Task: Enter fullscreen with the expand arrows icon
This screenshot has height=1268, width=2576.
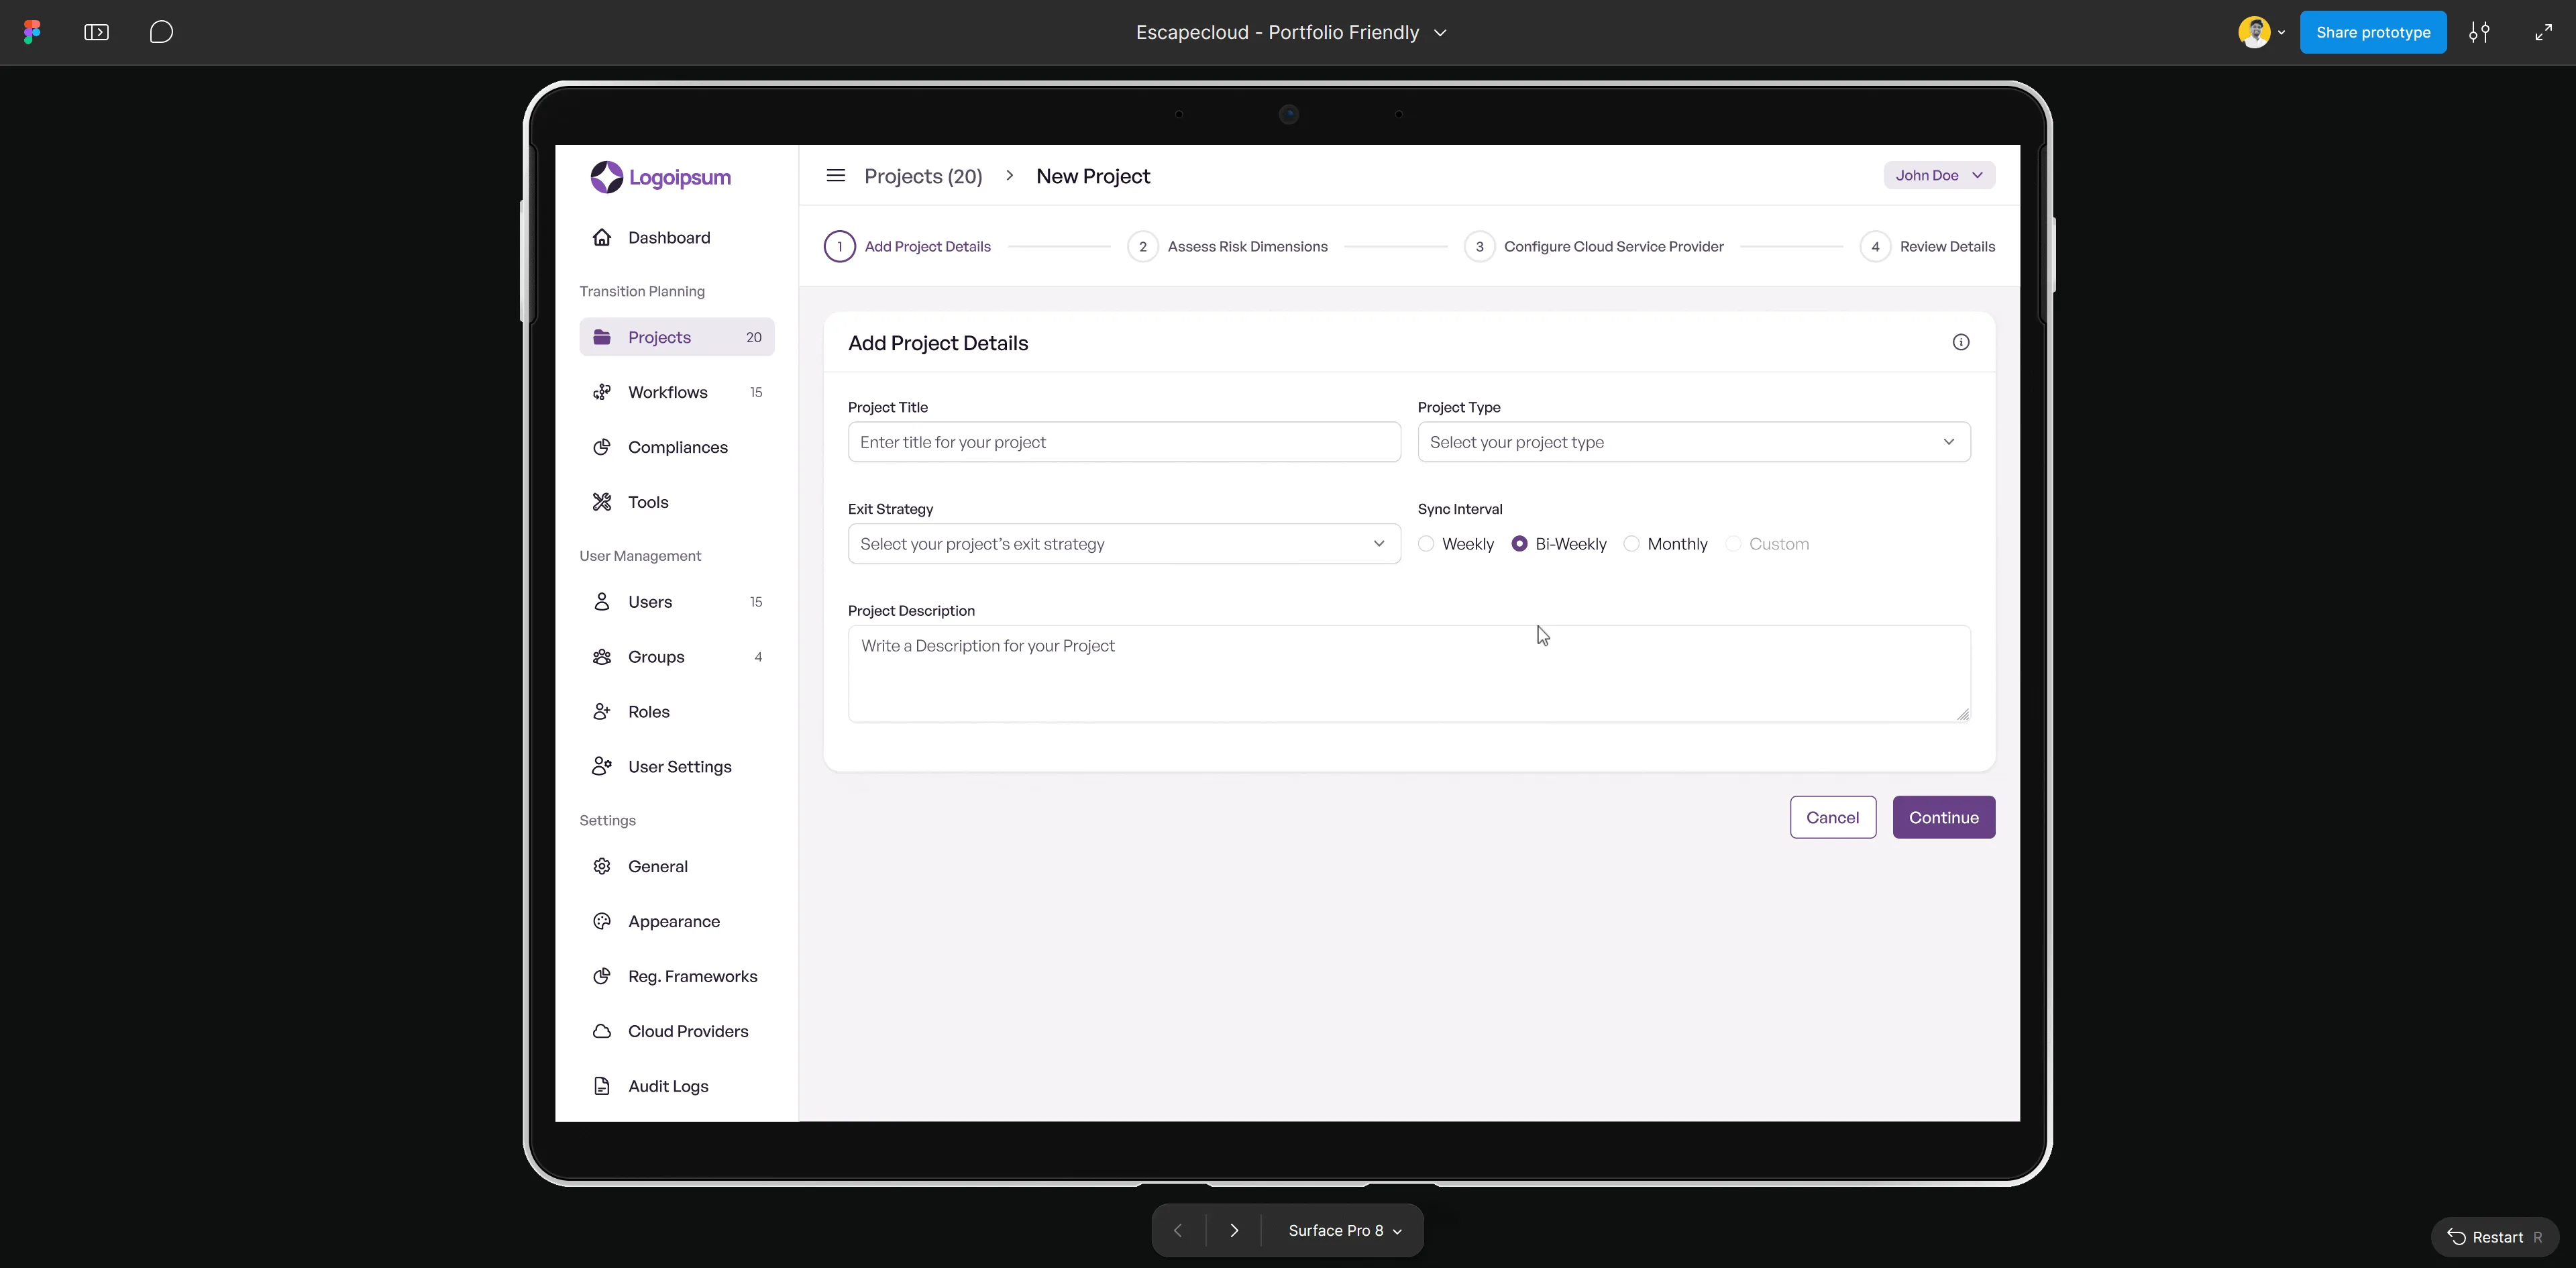Action: pos(2543,32)
